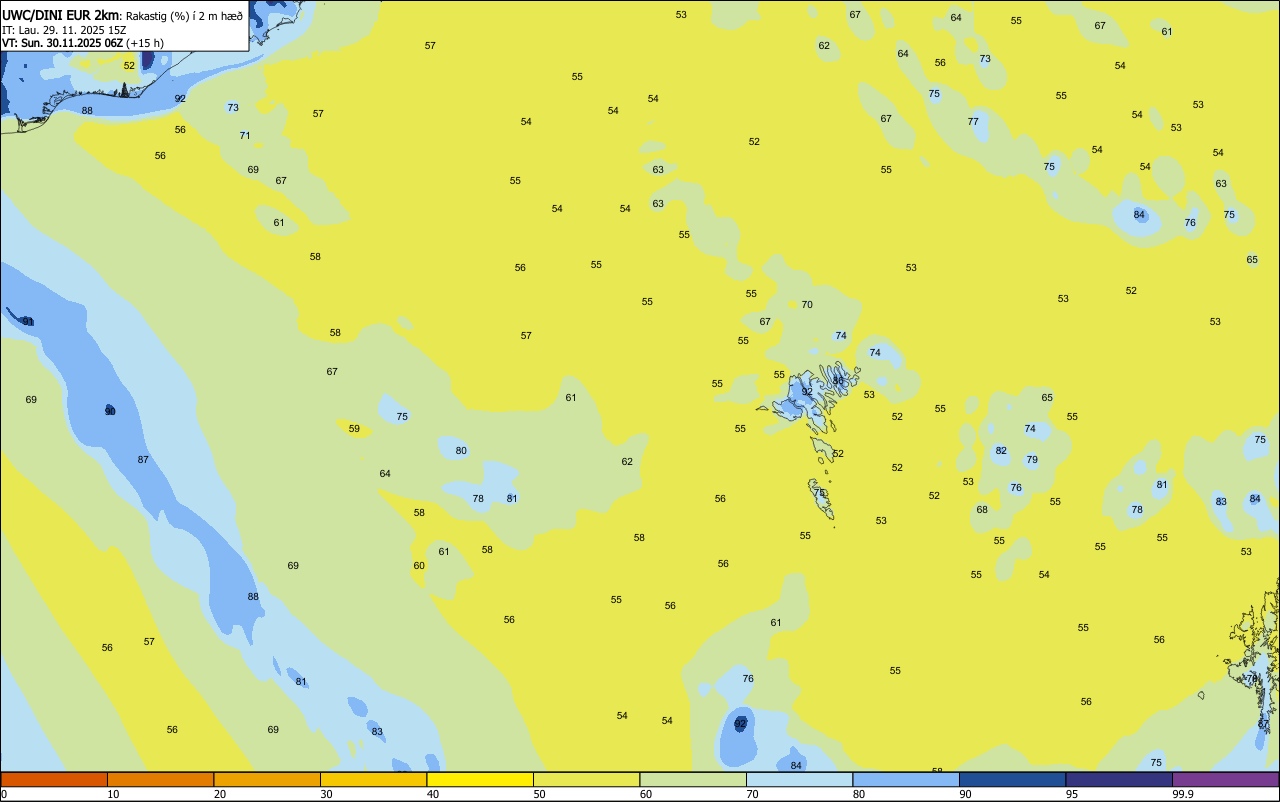Click the legend swatch for 0–10 percent
The height and width of the screenshot is (802, 1280).
point(54,779)
